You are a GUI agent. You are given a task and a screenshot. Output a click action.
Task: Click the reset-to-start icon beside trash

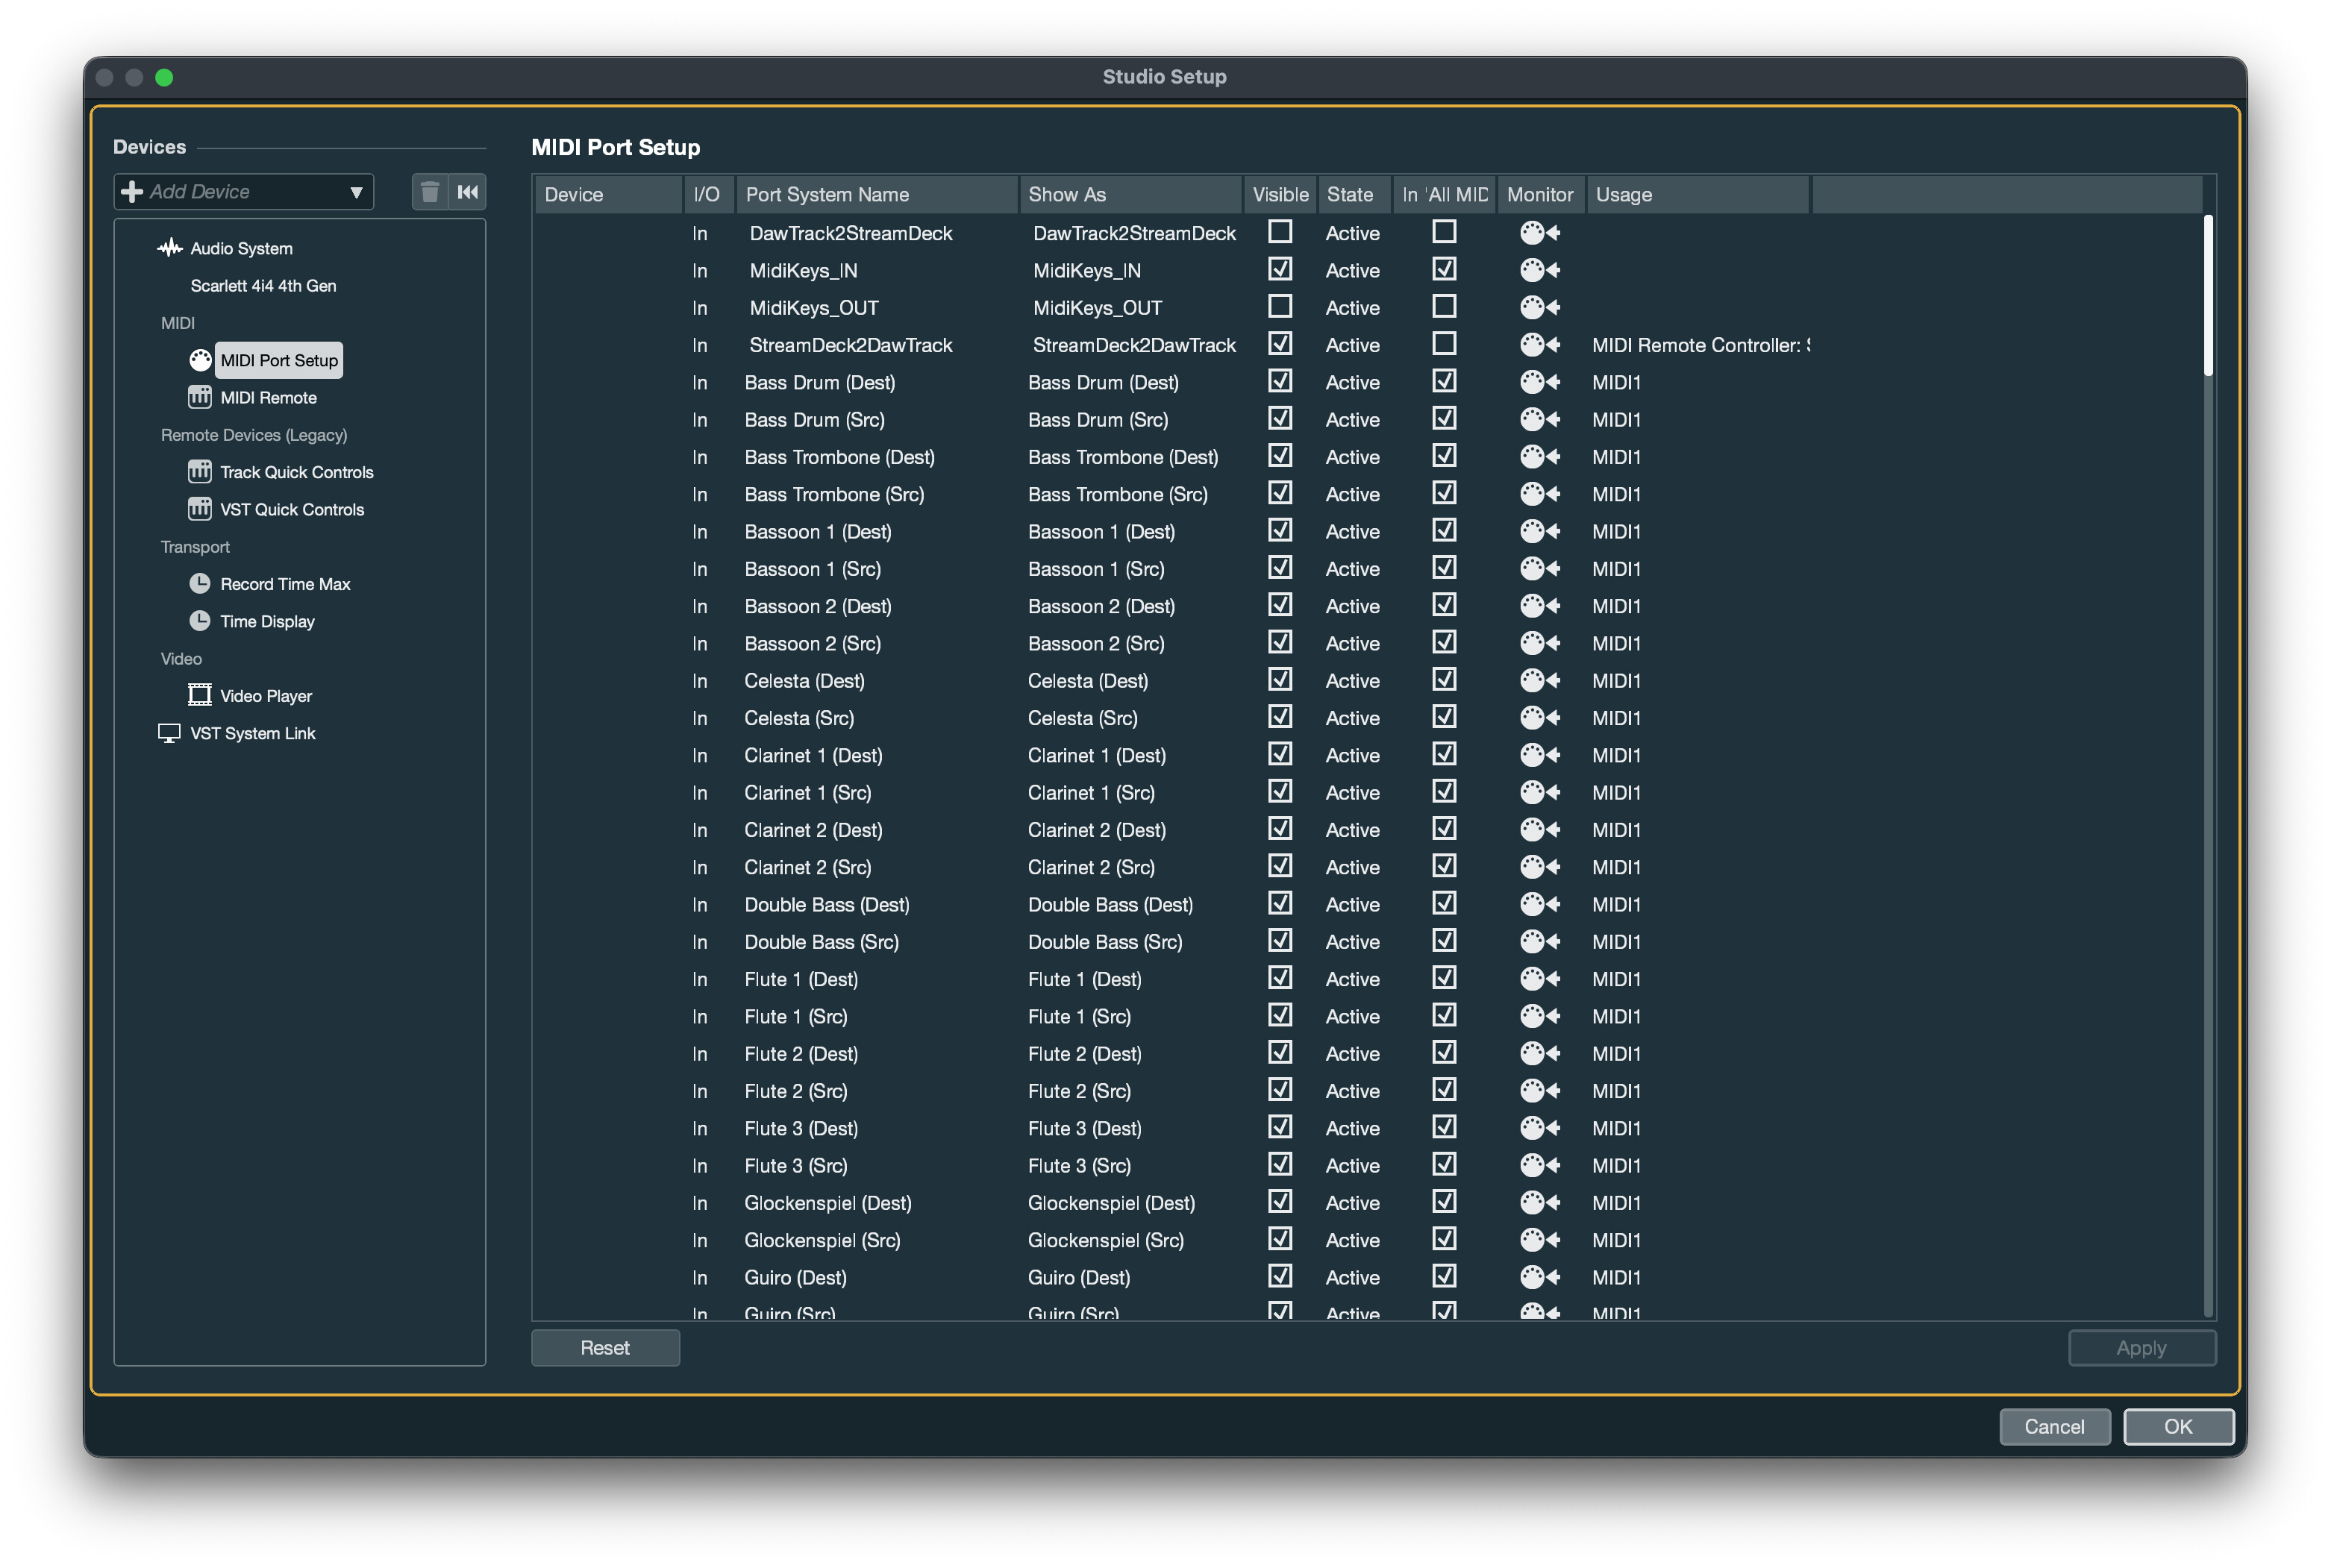tap(468, 192)
